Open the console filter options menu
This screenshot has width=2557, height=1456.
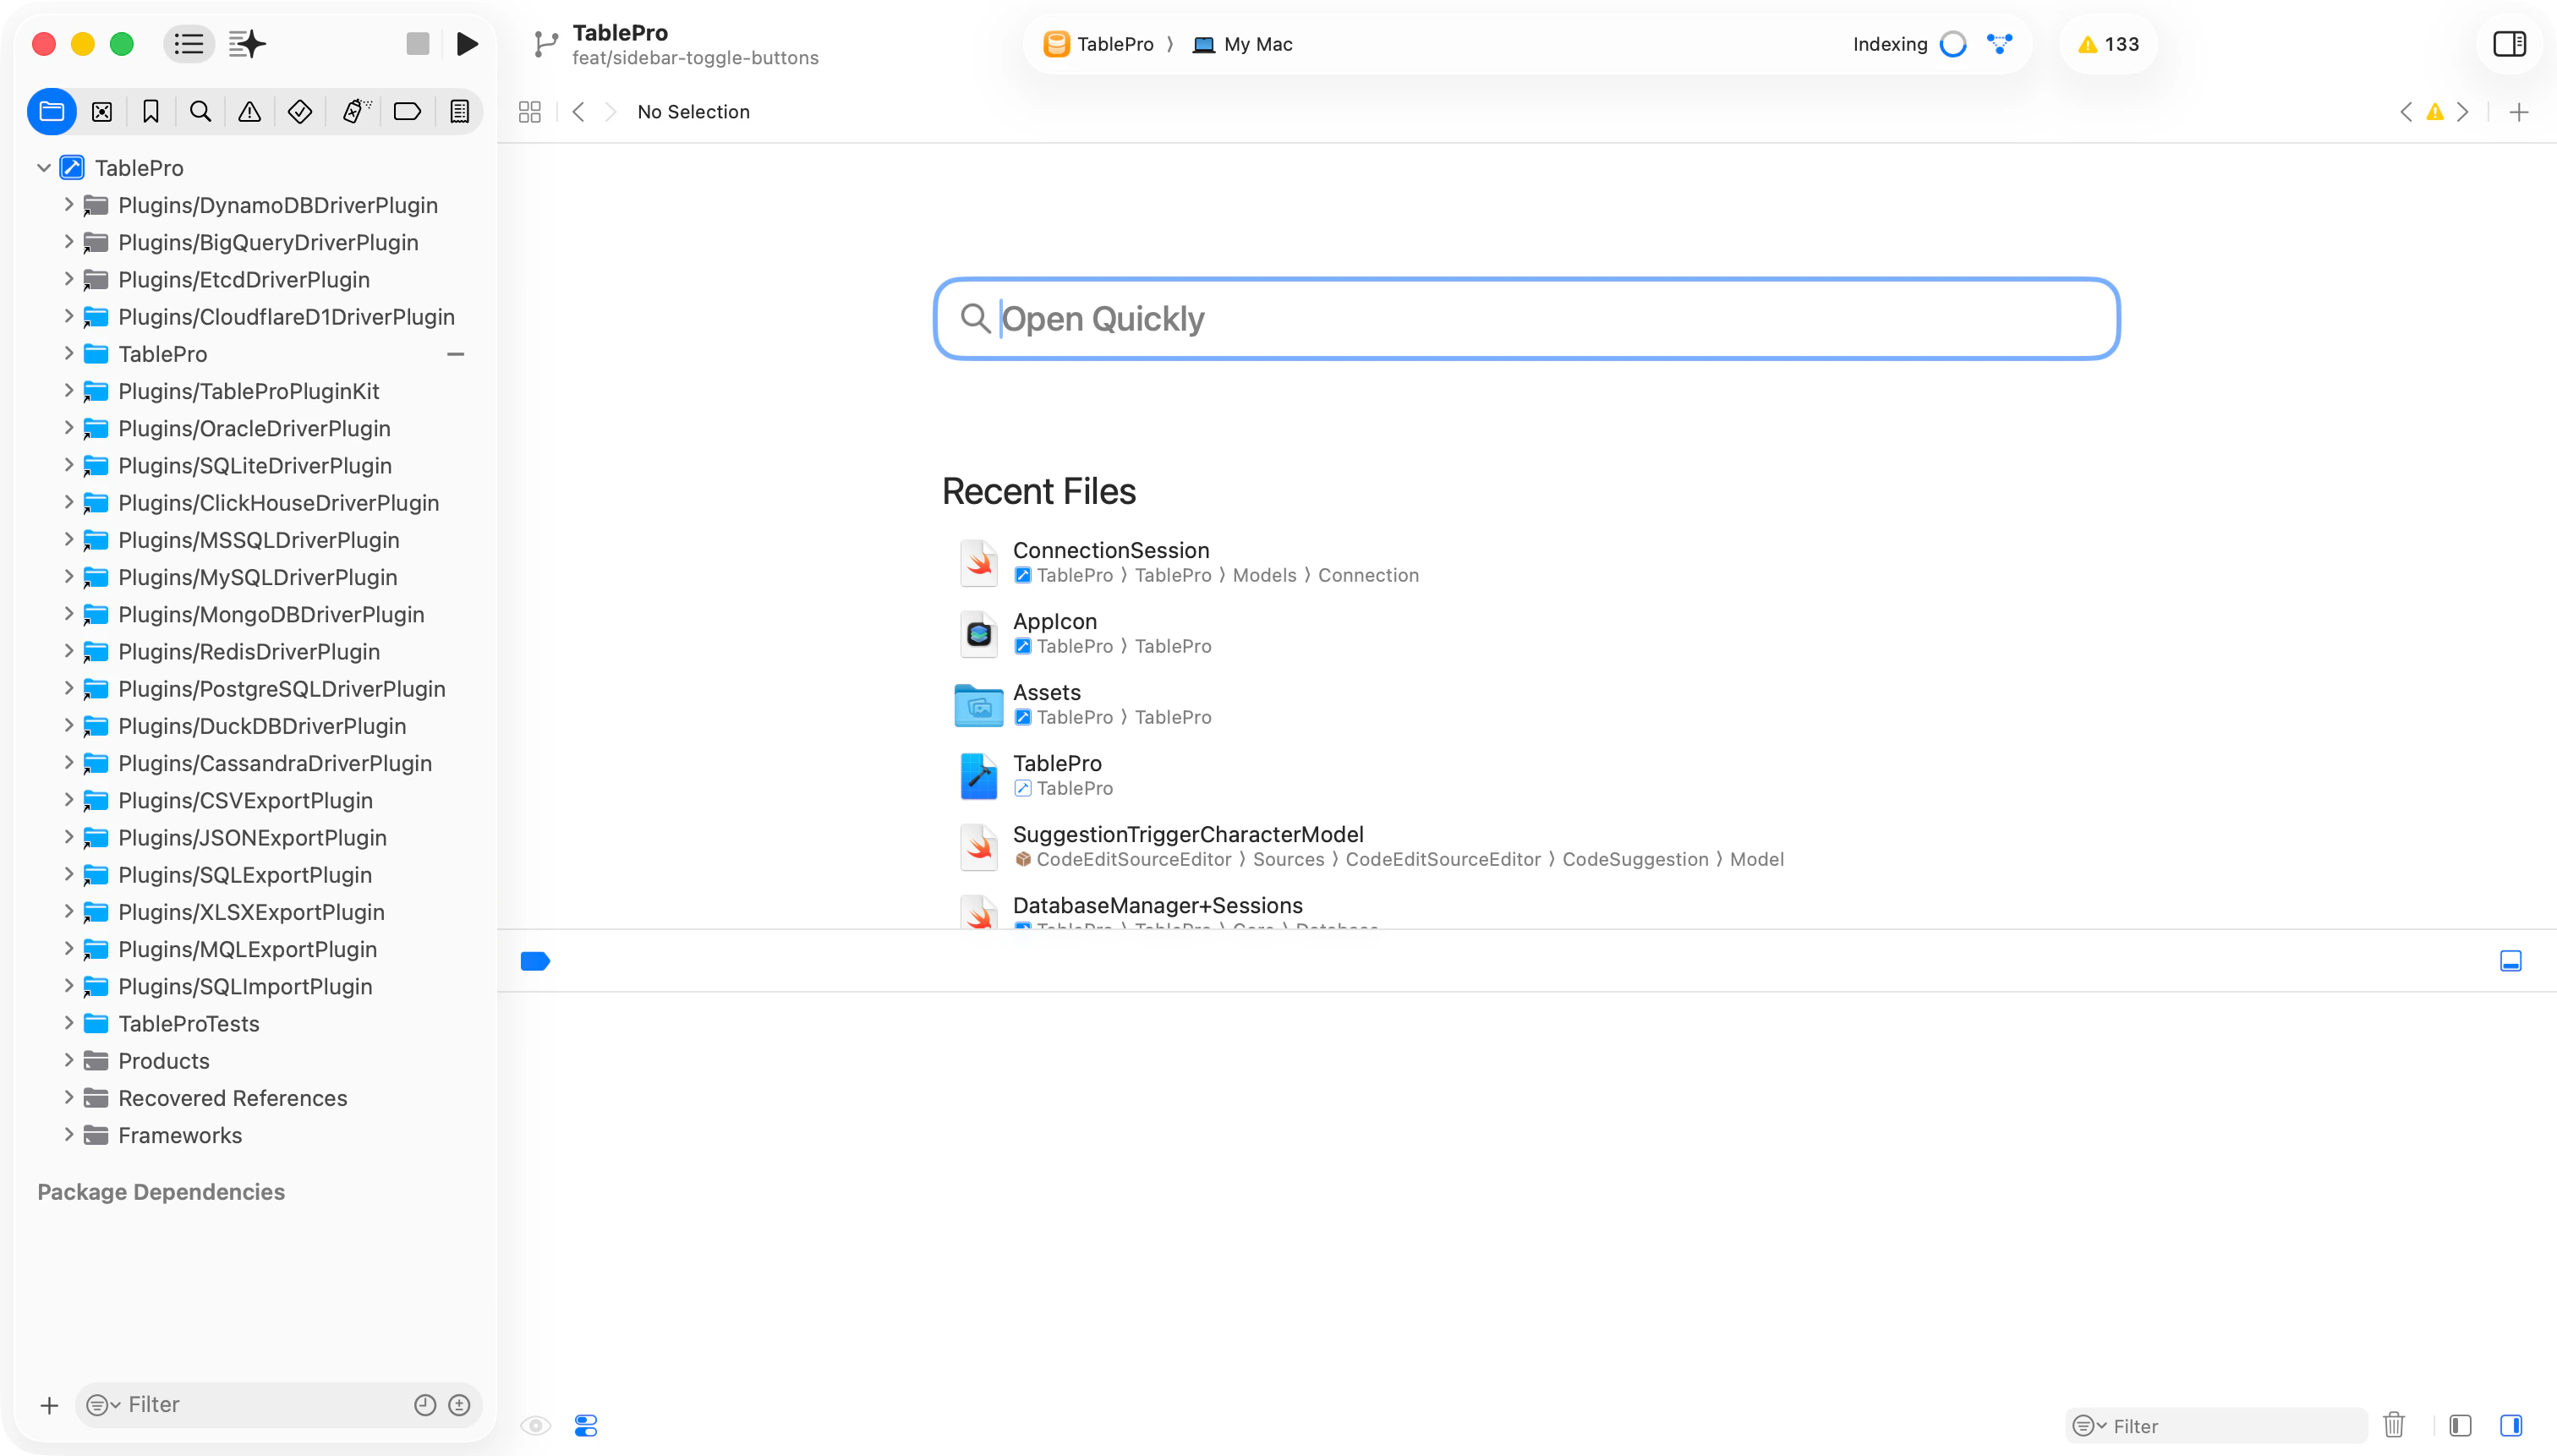point(2090,1426)
